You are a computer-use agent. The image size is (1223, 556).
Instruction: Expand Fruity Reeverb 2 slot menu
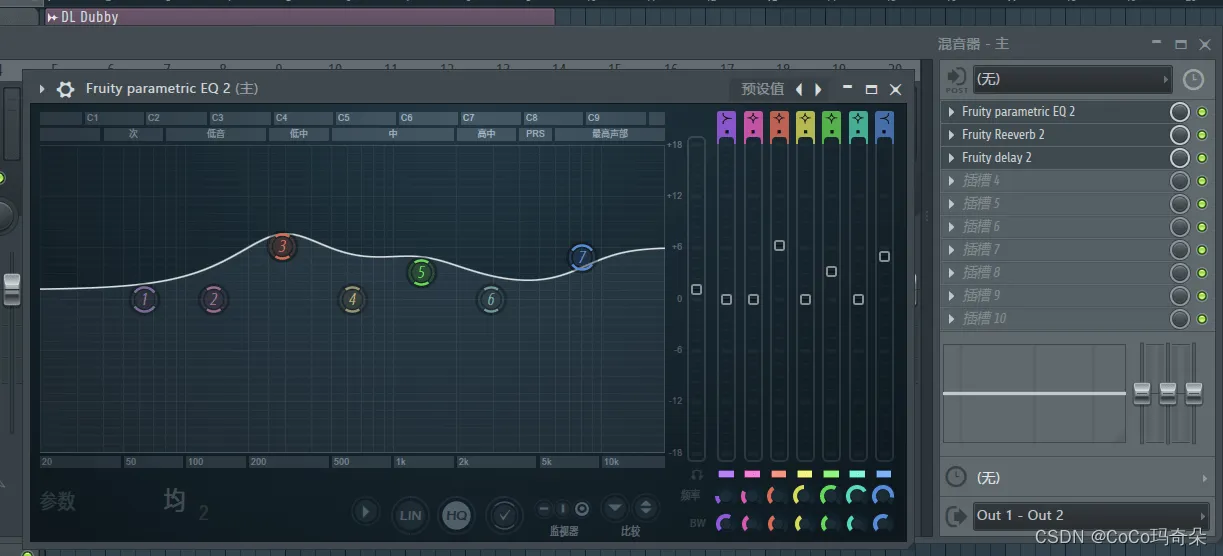click(951, 135)
